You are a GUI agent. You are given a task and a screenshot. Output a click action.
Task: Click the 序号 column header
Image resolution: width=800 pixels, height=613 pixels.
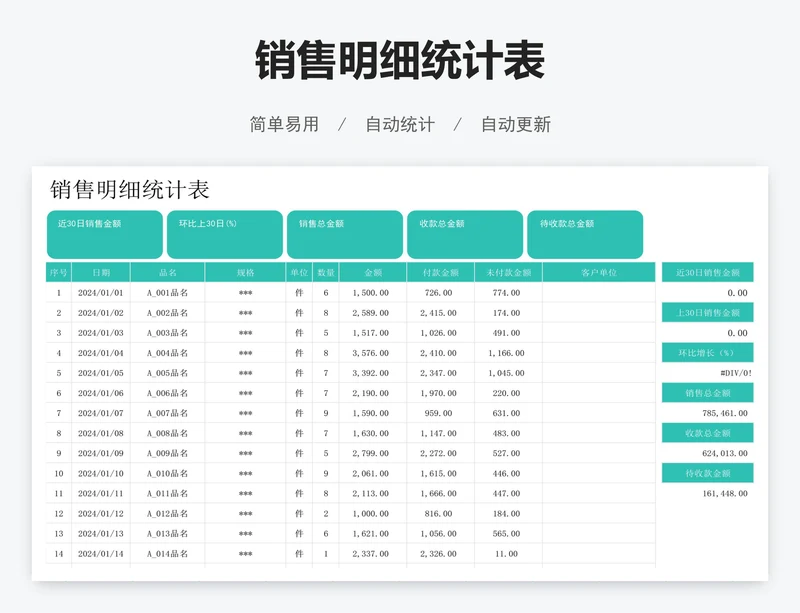coord(59,273)
